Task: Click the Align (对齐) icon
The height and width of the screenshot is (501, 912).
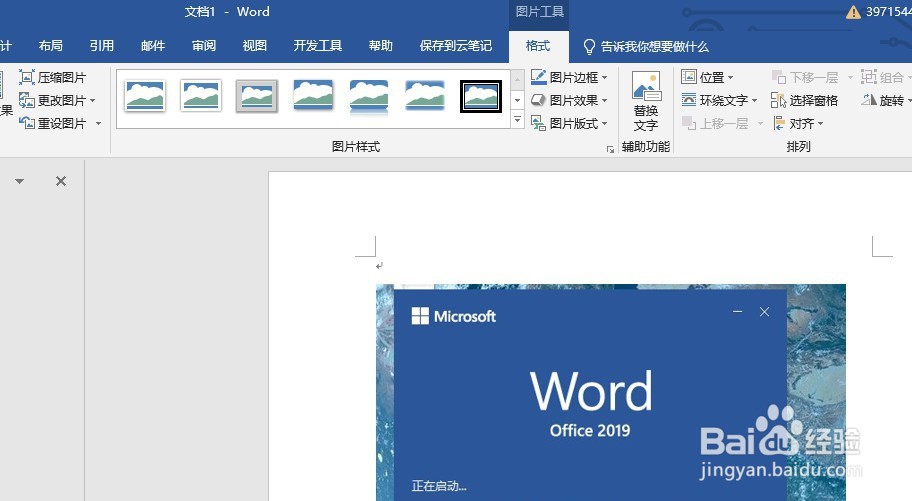Action: pyautogui.click(x=779, y=123)
